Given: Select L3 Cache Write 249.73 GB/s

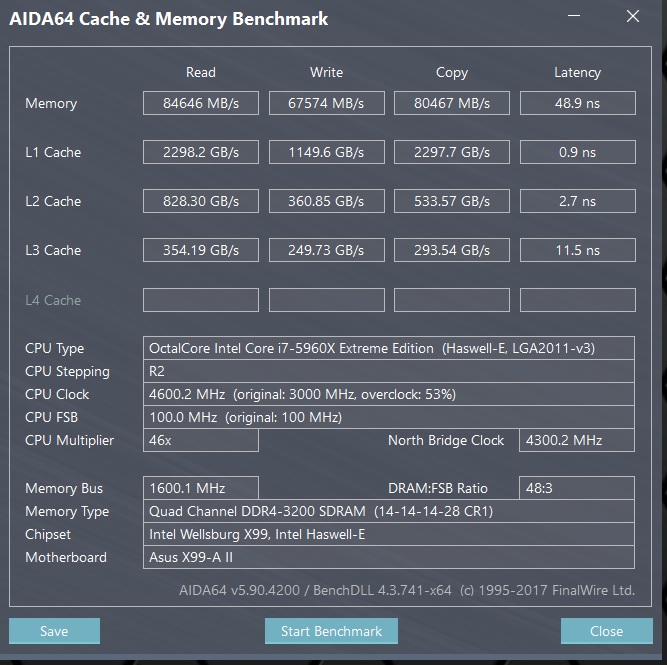Looking at the screenshot, I should pos(327,250).
